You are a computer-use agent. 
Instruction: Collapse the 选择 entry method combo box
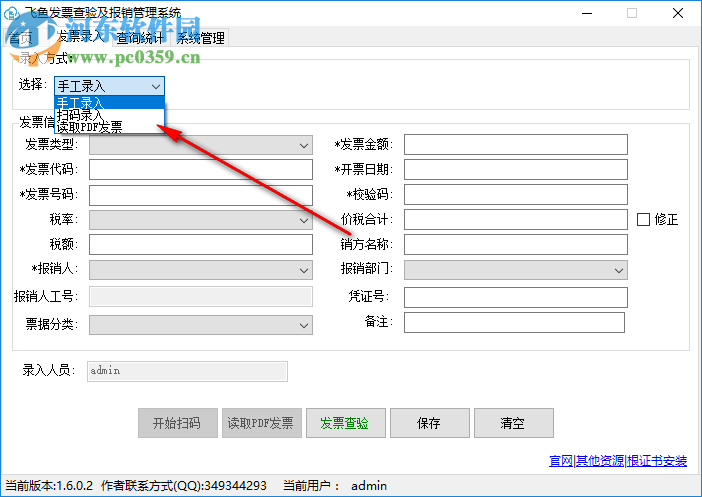coord(110,86)
